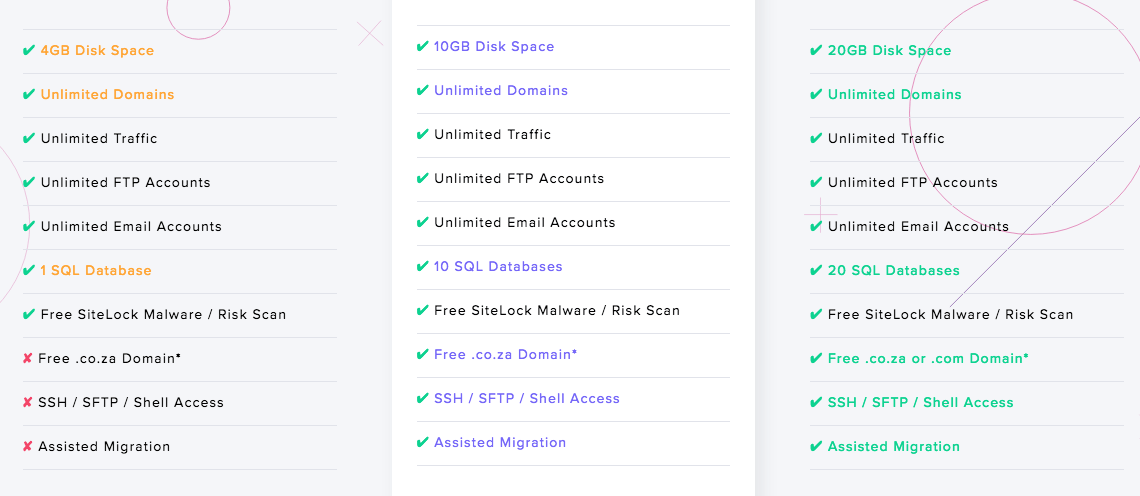Select the orange Unlimited Domains feature text
1140x496 pixels.
pos(108,95)
